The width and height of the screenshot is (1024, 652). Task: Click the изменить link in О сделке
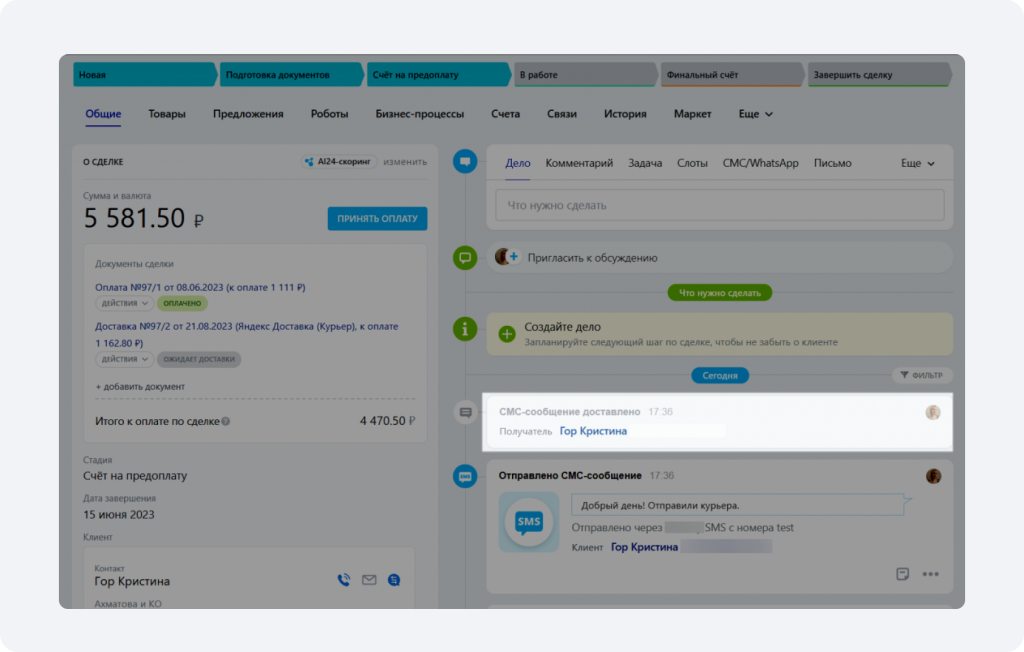tap(405, 161)
